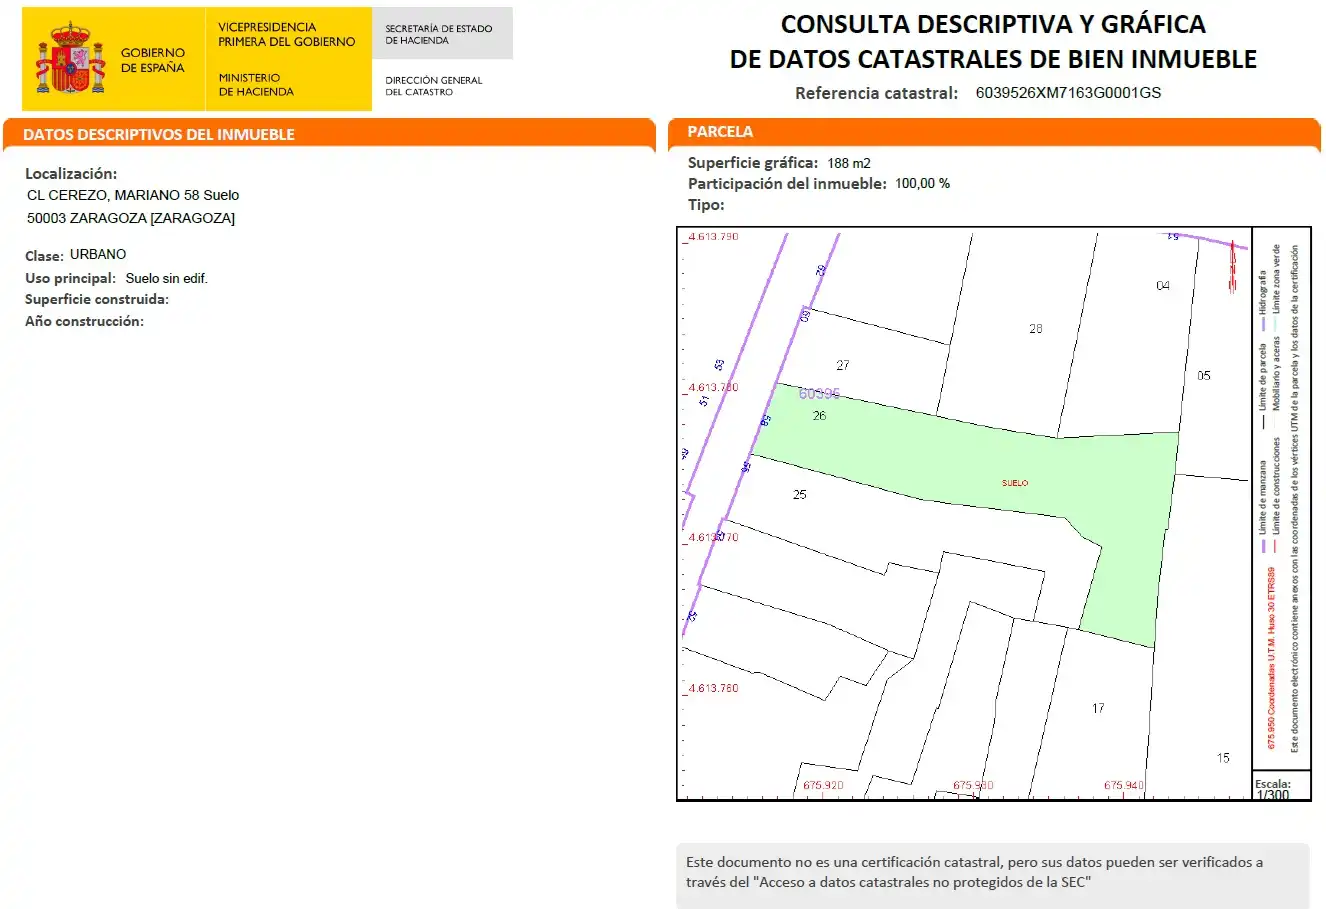Click the 4.613.760 coordinate label

click(x=713, y=688)
